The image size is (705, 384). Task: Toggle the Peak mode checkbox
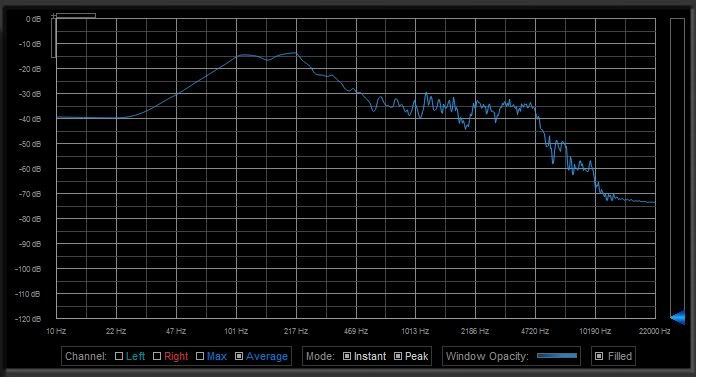(x=398, y=356)
